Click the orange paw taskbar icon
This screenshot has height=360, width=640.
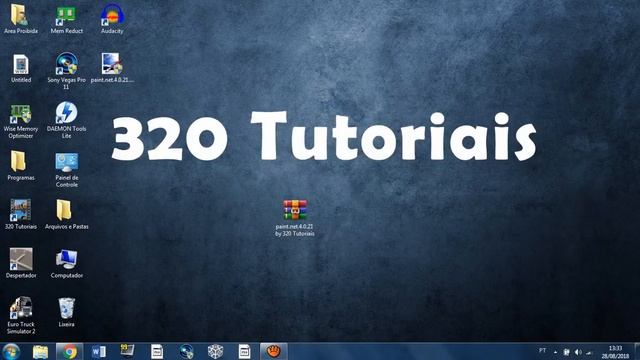tap(273, 351)
